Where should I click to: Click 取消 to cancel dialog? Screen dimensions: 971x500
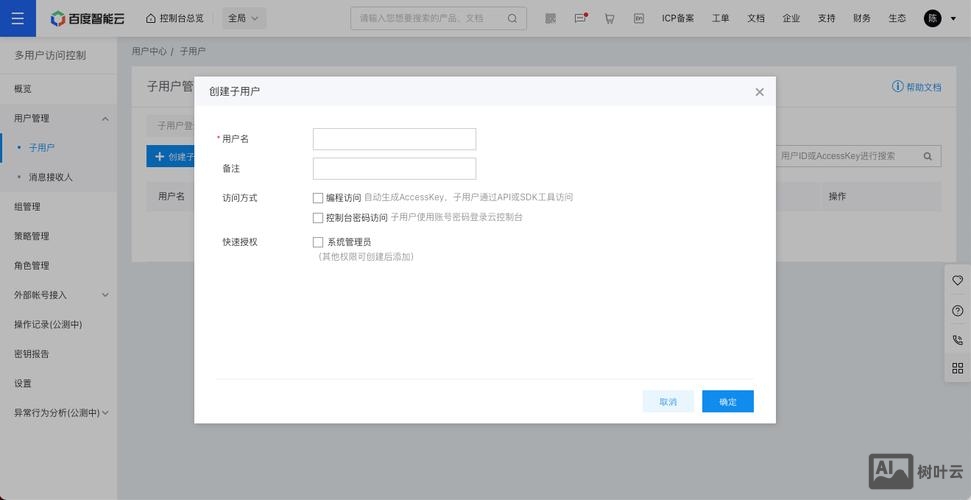pos(668,401)
